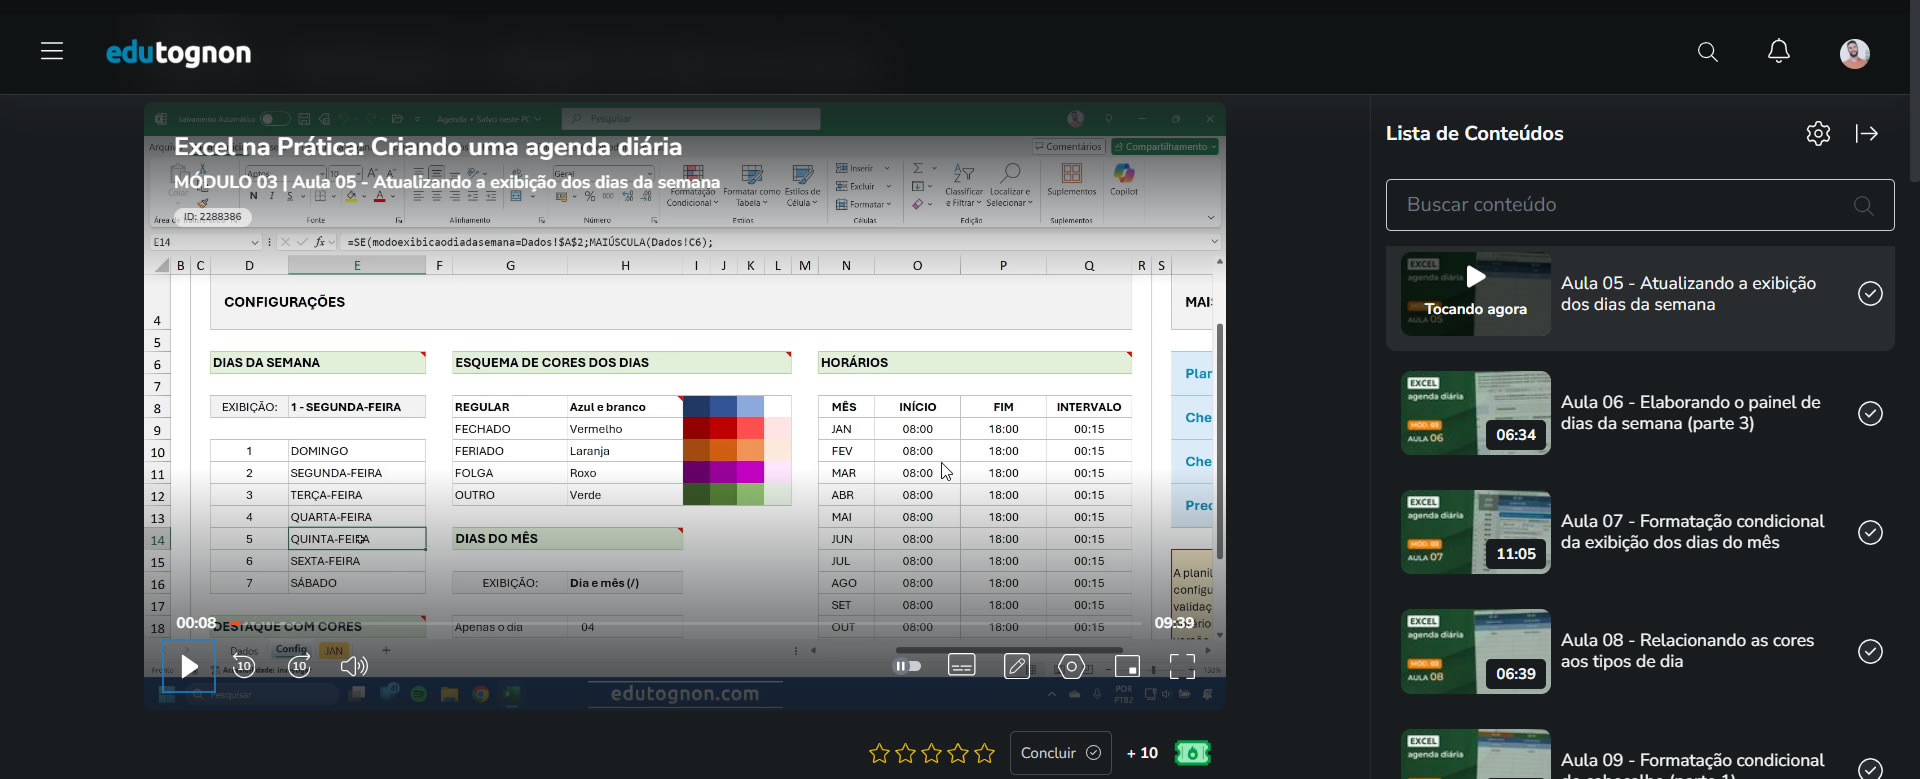The height and width of the screenshot is (779, 1920).
Task: Open the pencil notes tool in player
Action: point(1017,666)
